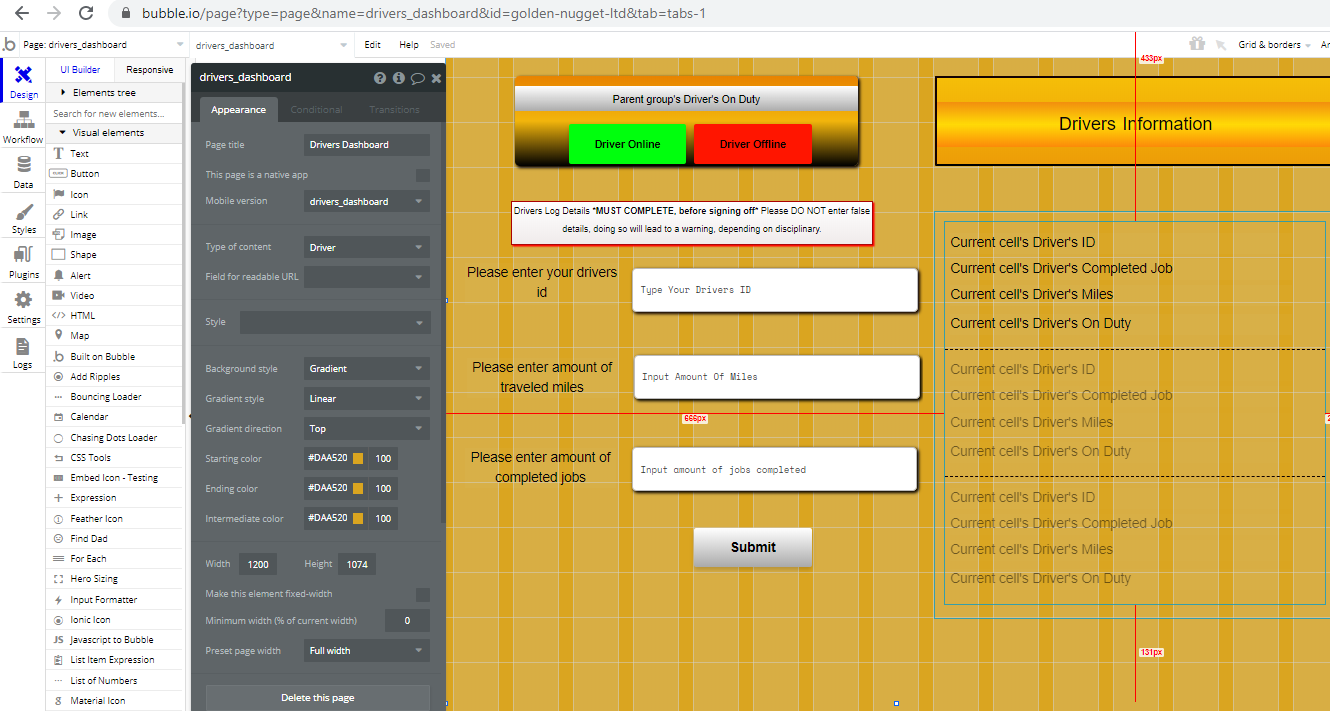Click Starting color swatch
1330x711 pixels.
(358, 459)
